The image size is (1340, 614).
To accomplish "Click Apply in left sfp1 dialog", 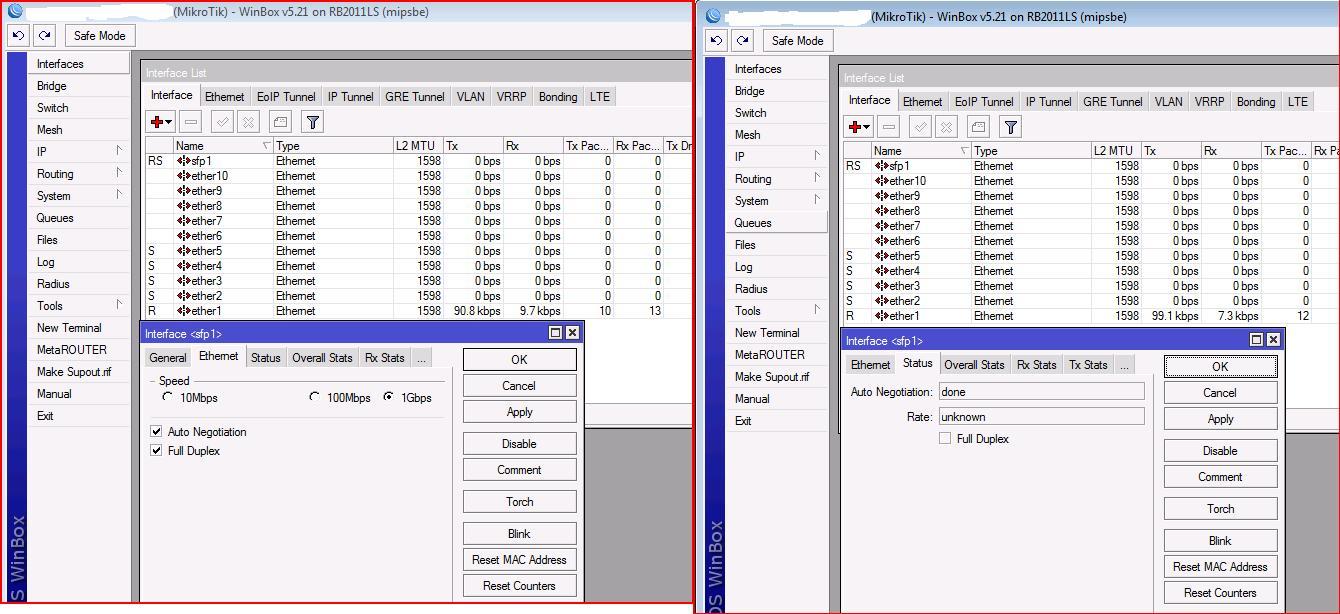I will coord(519,412).
